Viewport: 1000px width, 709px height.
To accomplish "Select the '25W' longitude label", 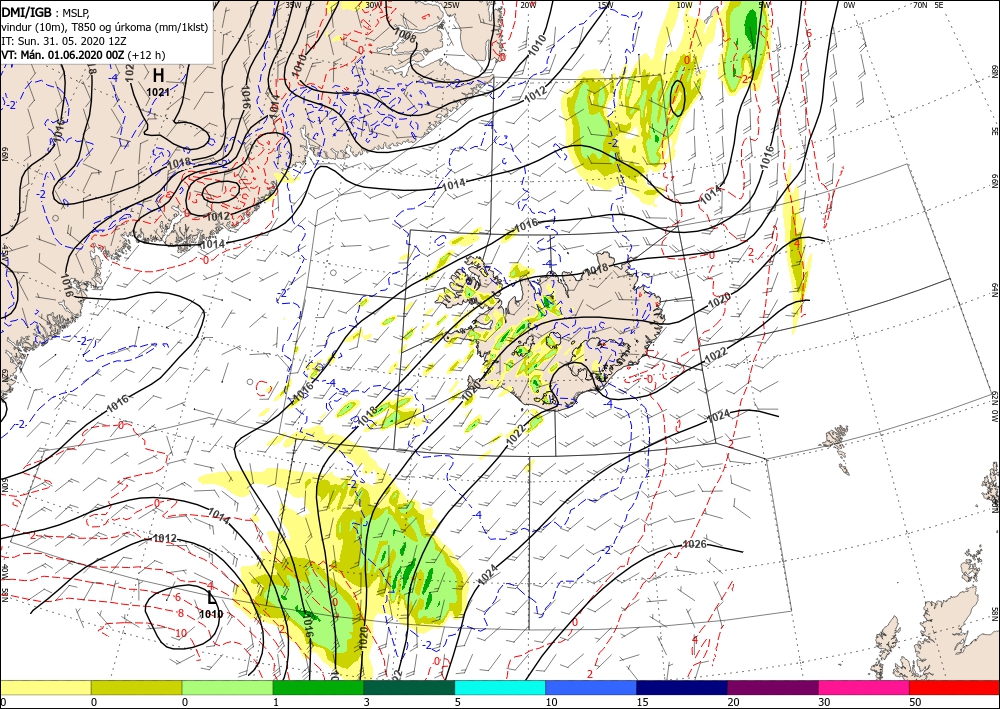I will point(451,5).
